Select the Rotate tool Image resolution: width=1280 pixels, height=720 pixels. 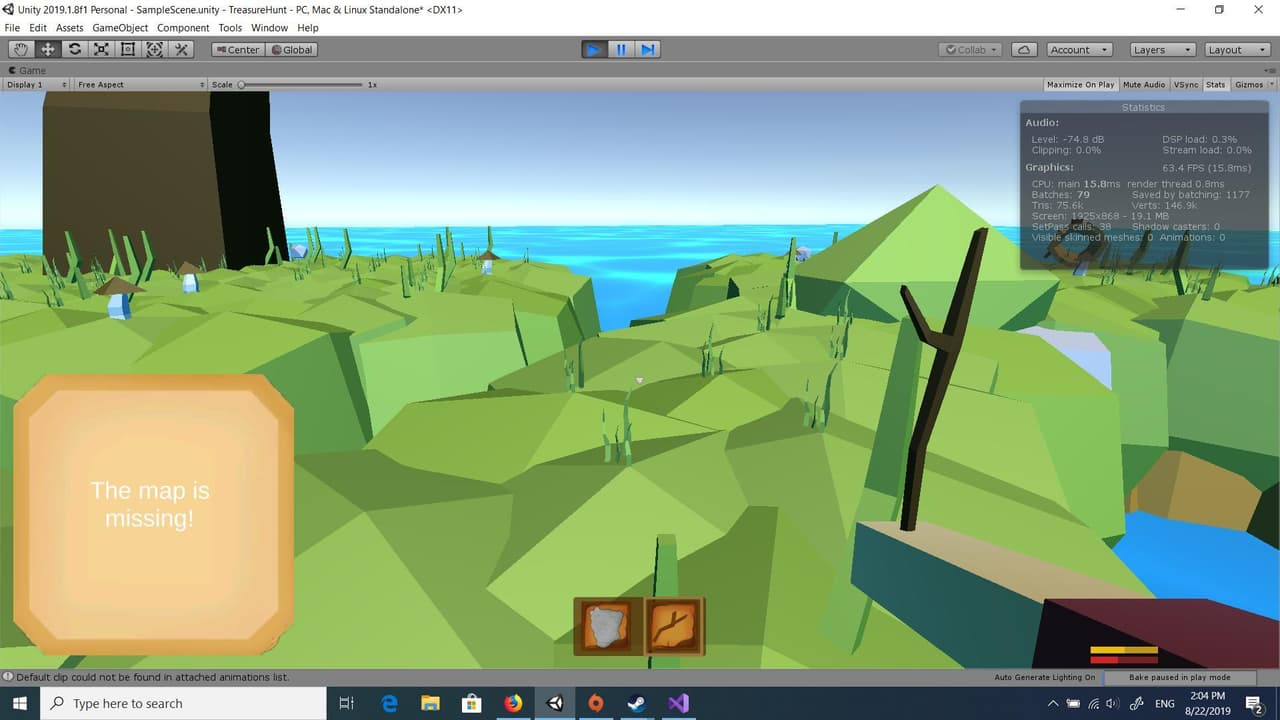[74, 49]
